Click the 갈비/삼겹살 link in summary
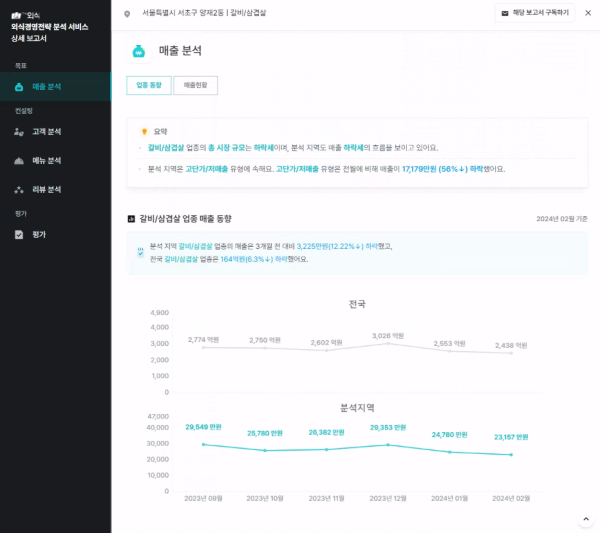Screen dimensions: 600x533 166,148
